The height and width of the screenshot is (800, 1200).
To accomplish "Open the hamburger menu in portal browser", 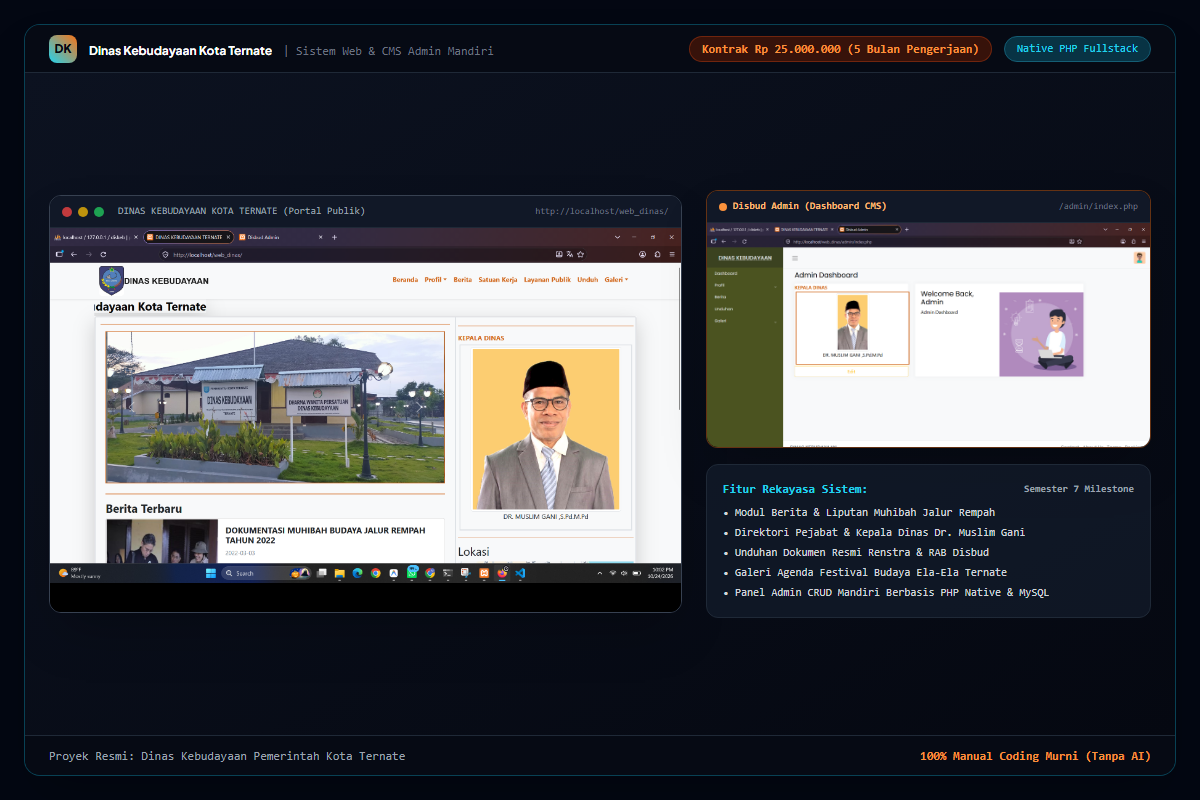I will click(x=673, y=254).
